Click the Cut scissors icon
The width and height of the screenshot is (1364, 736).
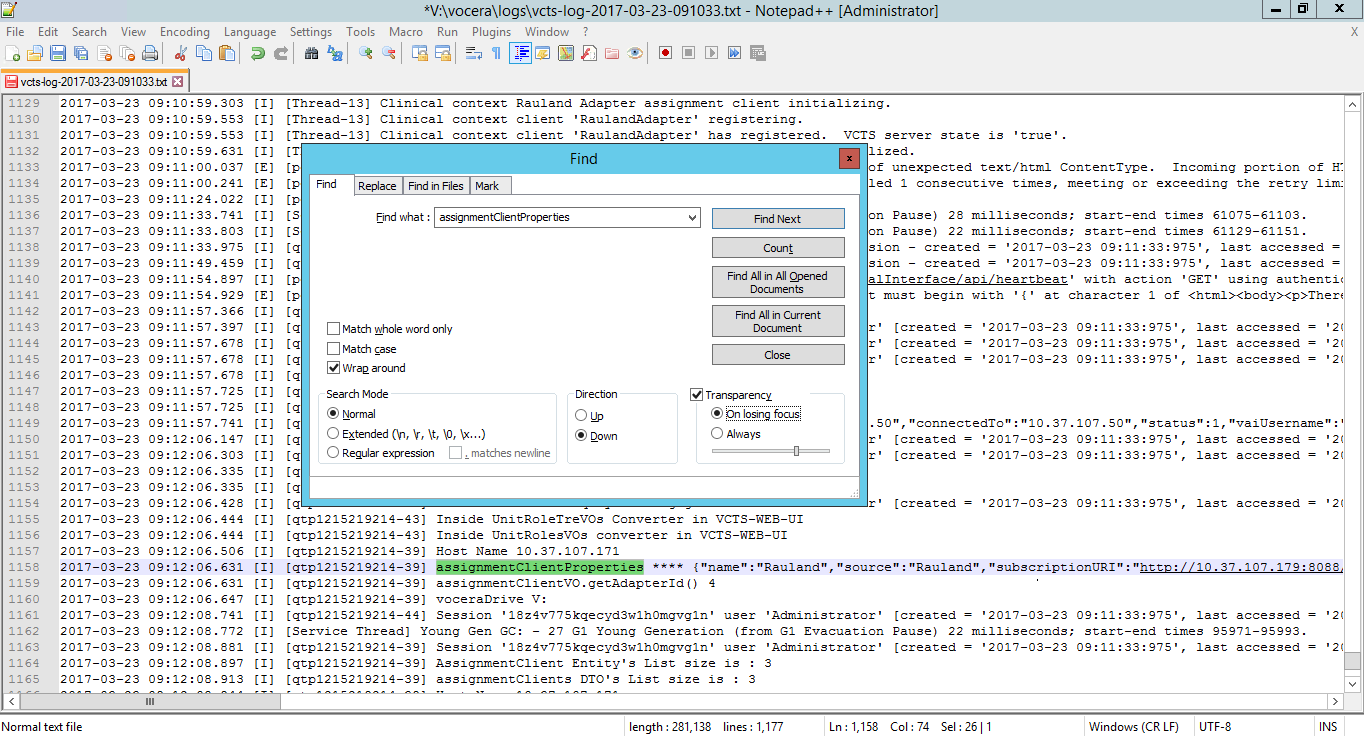181,53
